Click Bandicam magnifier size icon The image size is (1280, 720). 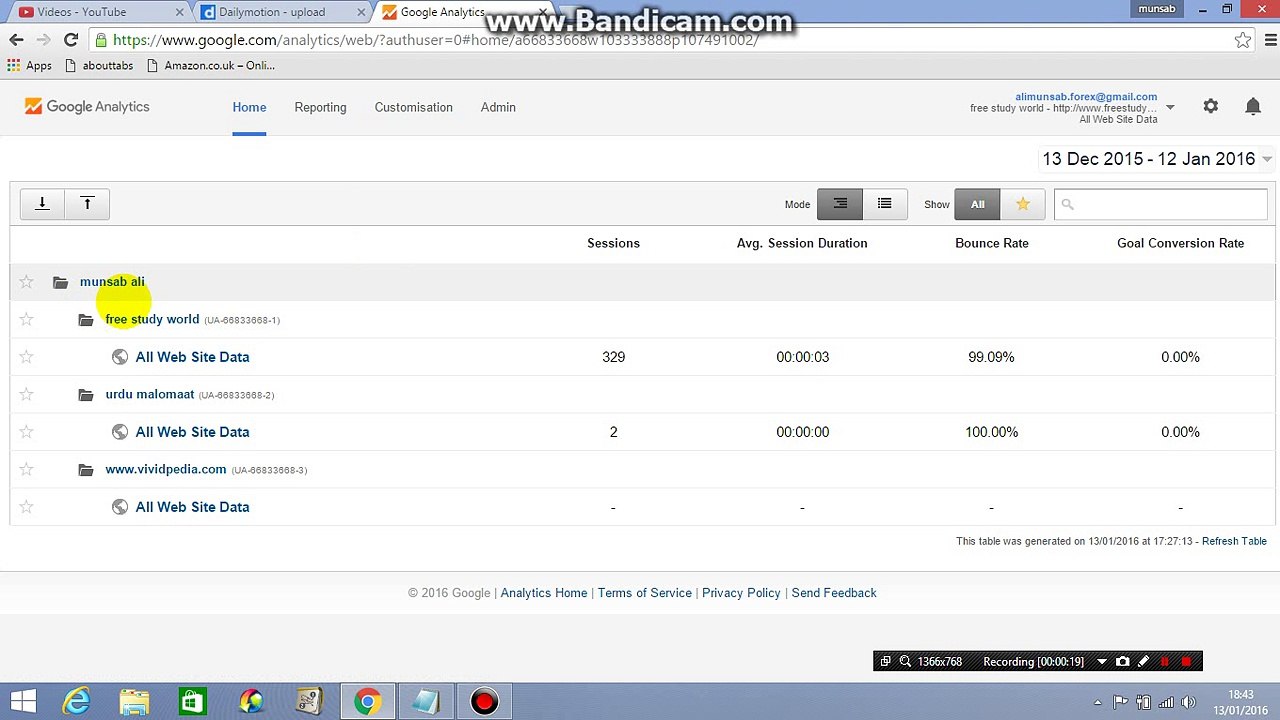coord(905,661)
